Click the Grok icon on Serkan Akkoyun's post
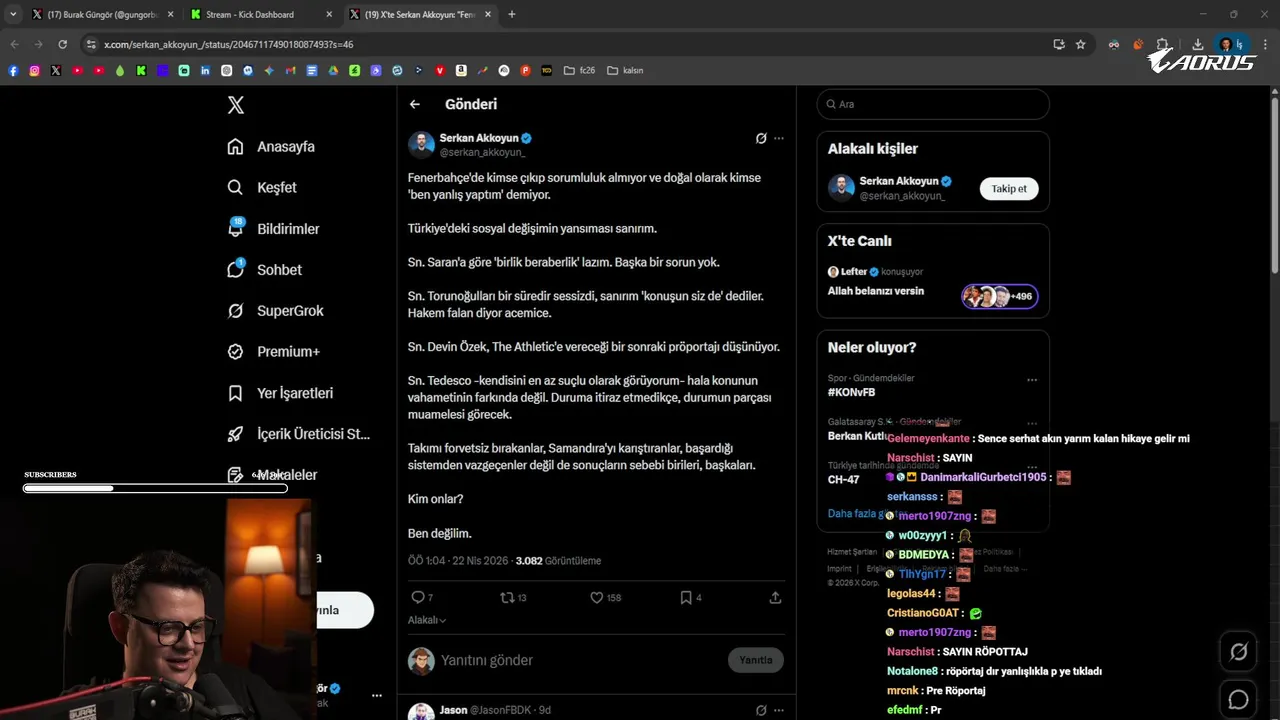 pos(761,138)
